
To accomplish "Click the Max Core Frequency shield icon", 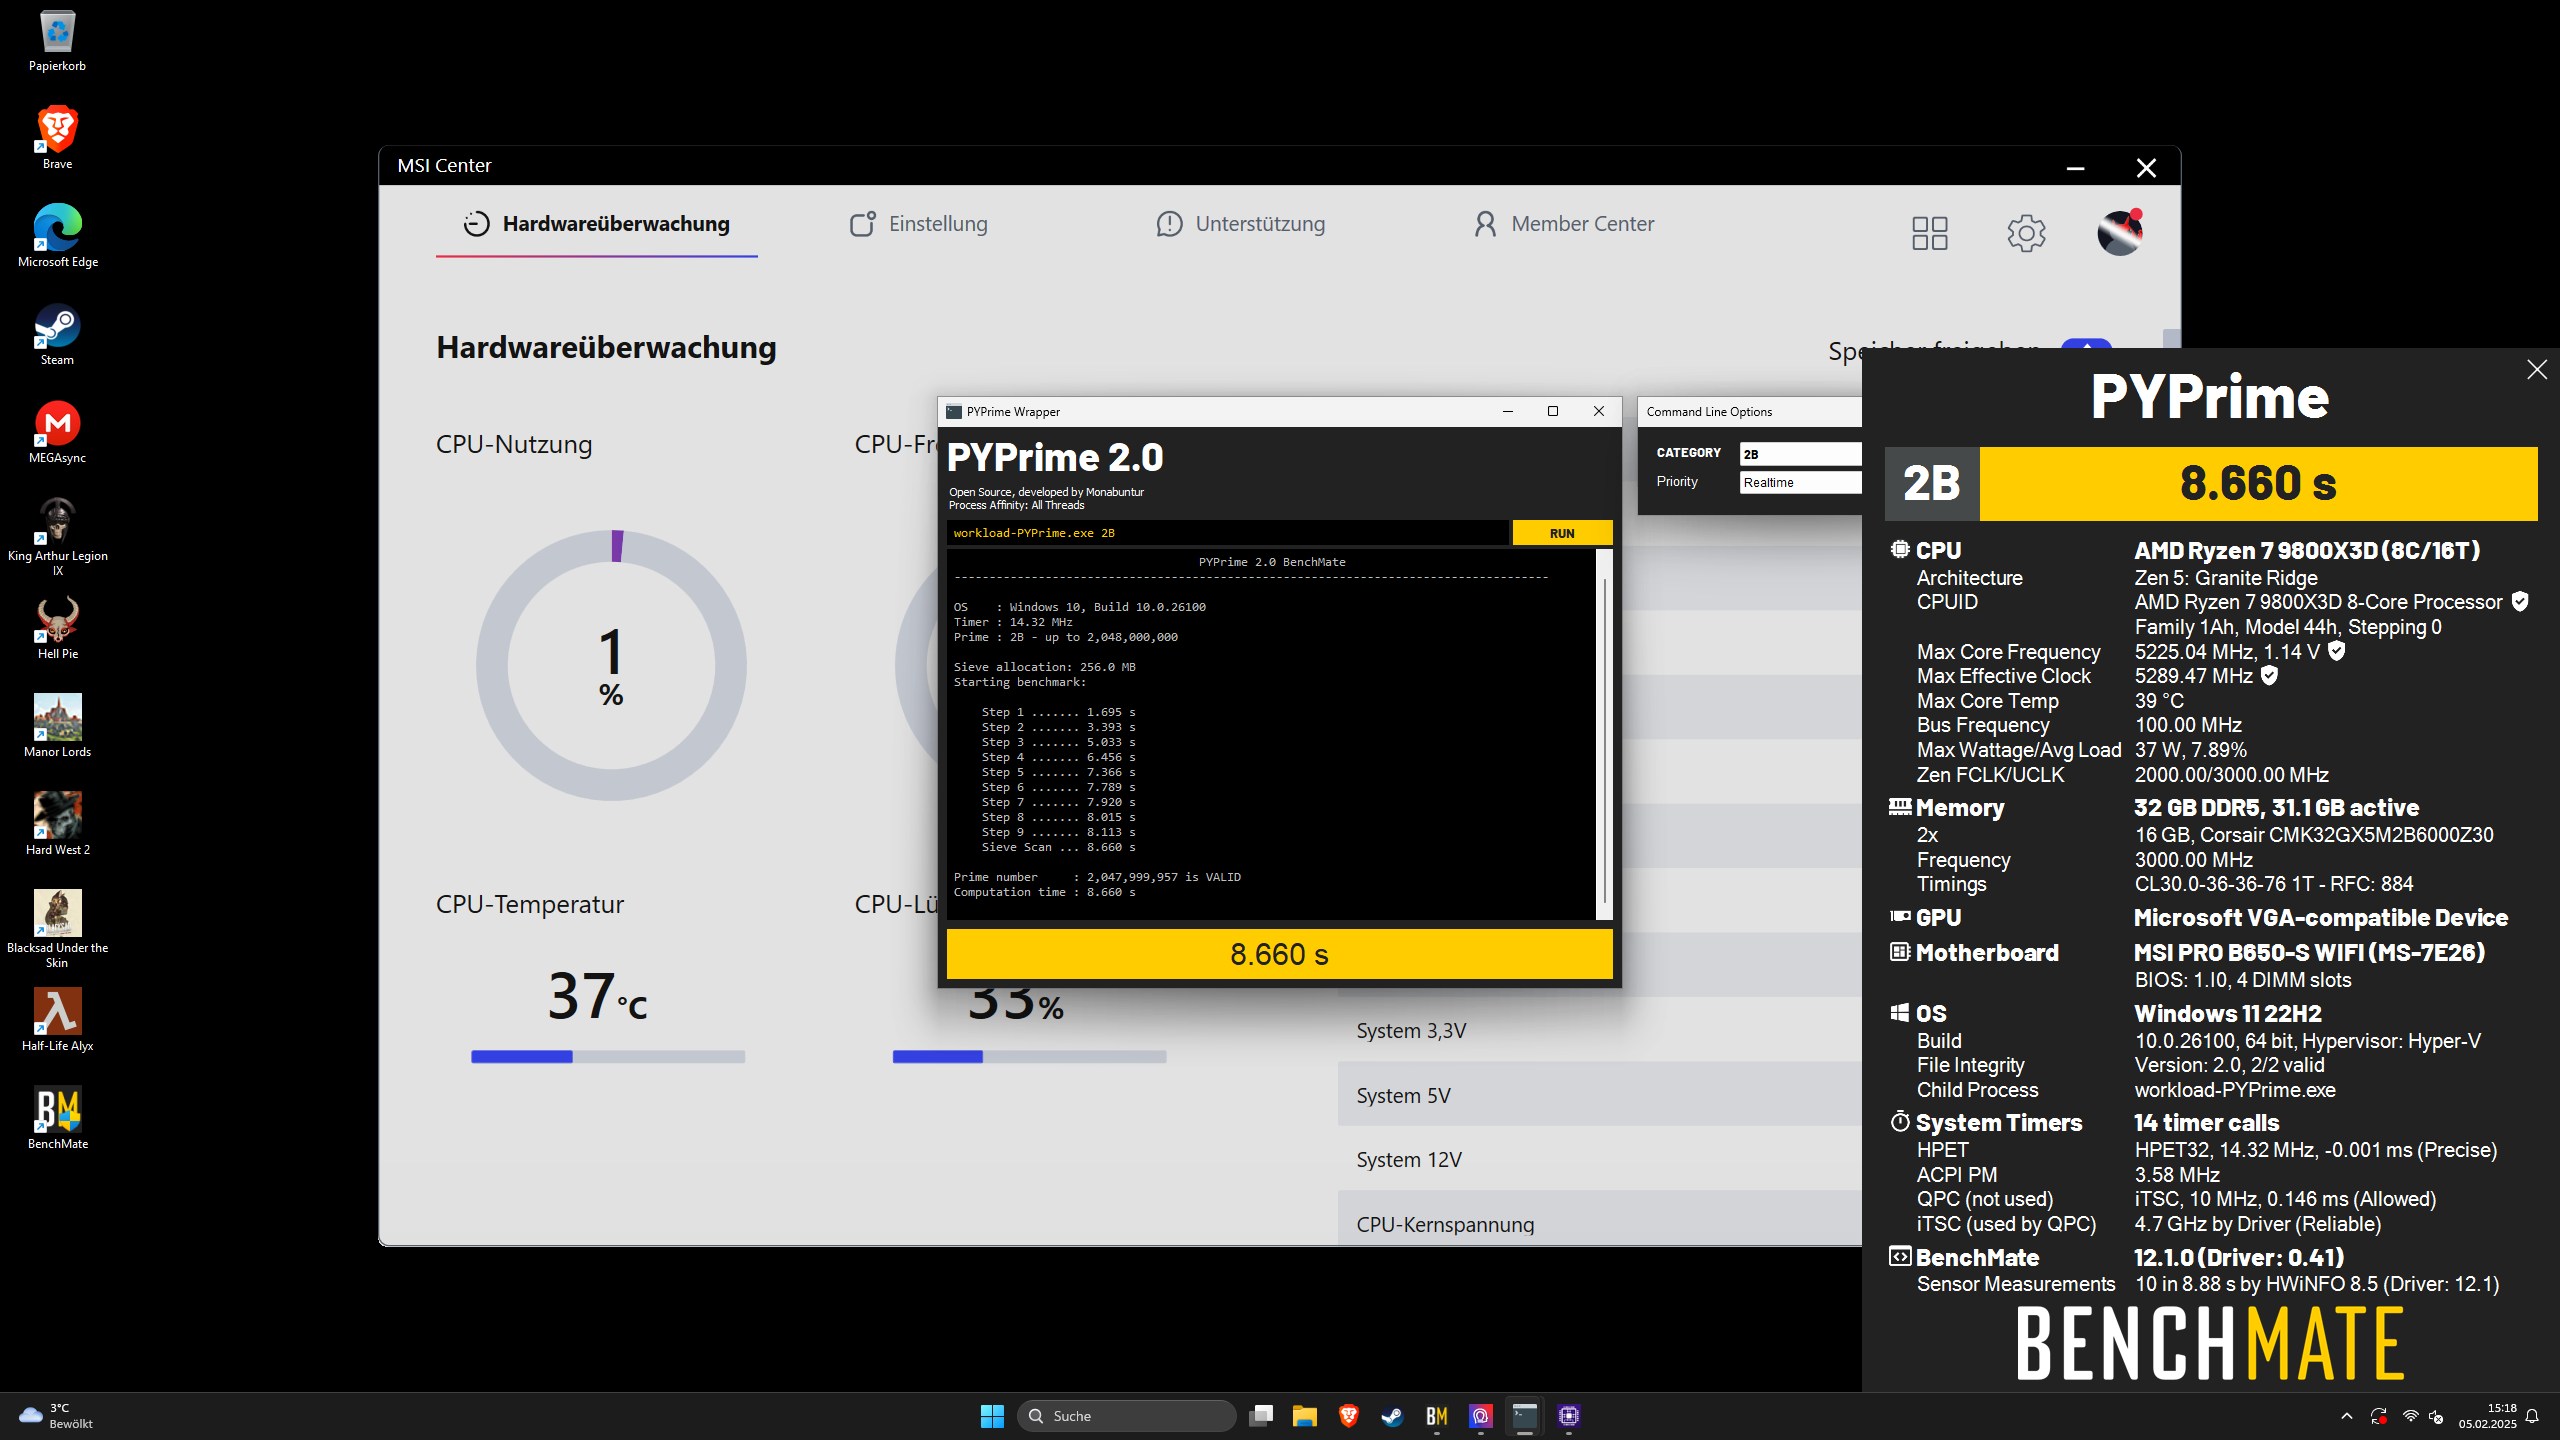I will (x=2336, y=651).
